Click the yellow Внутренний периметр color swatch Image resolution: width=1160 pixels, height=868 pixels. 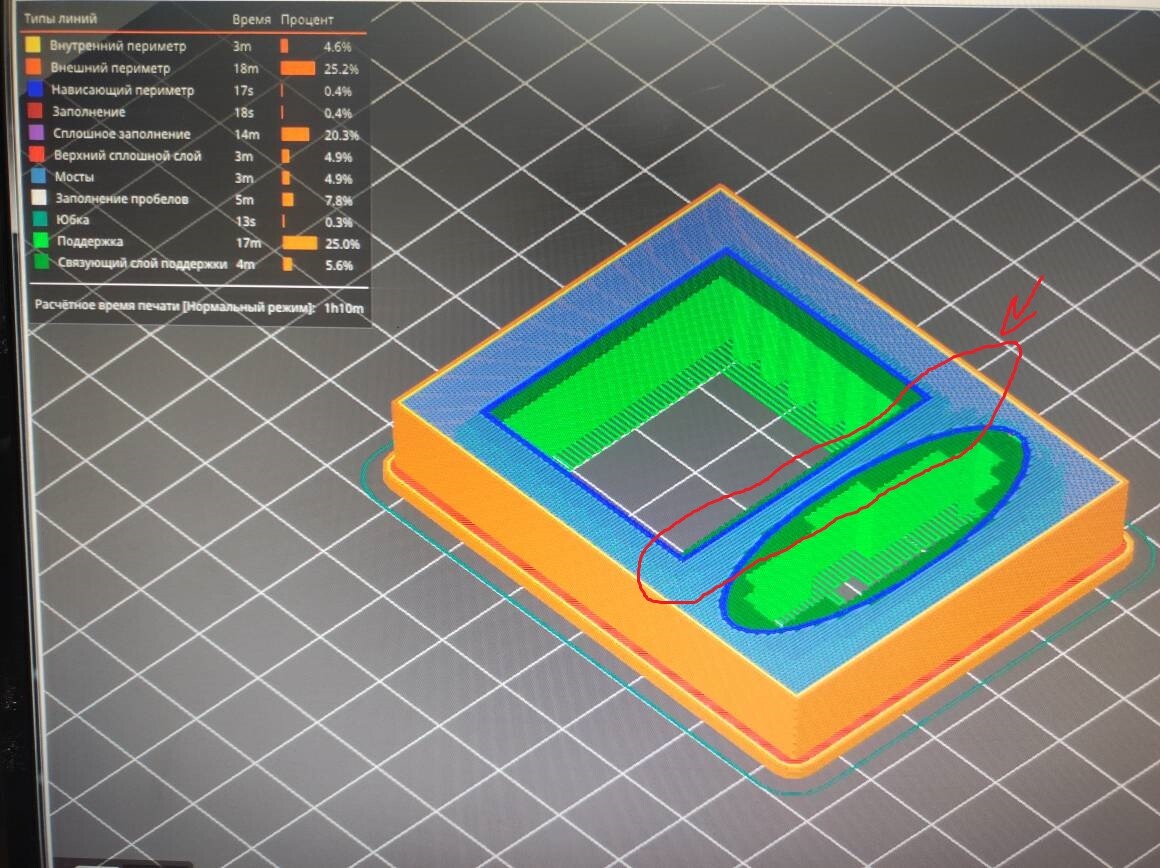(x=33, y=44)
